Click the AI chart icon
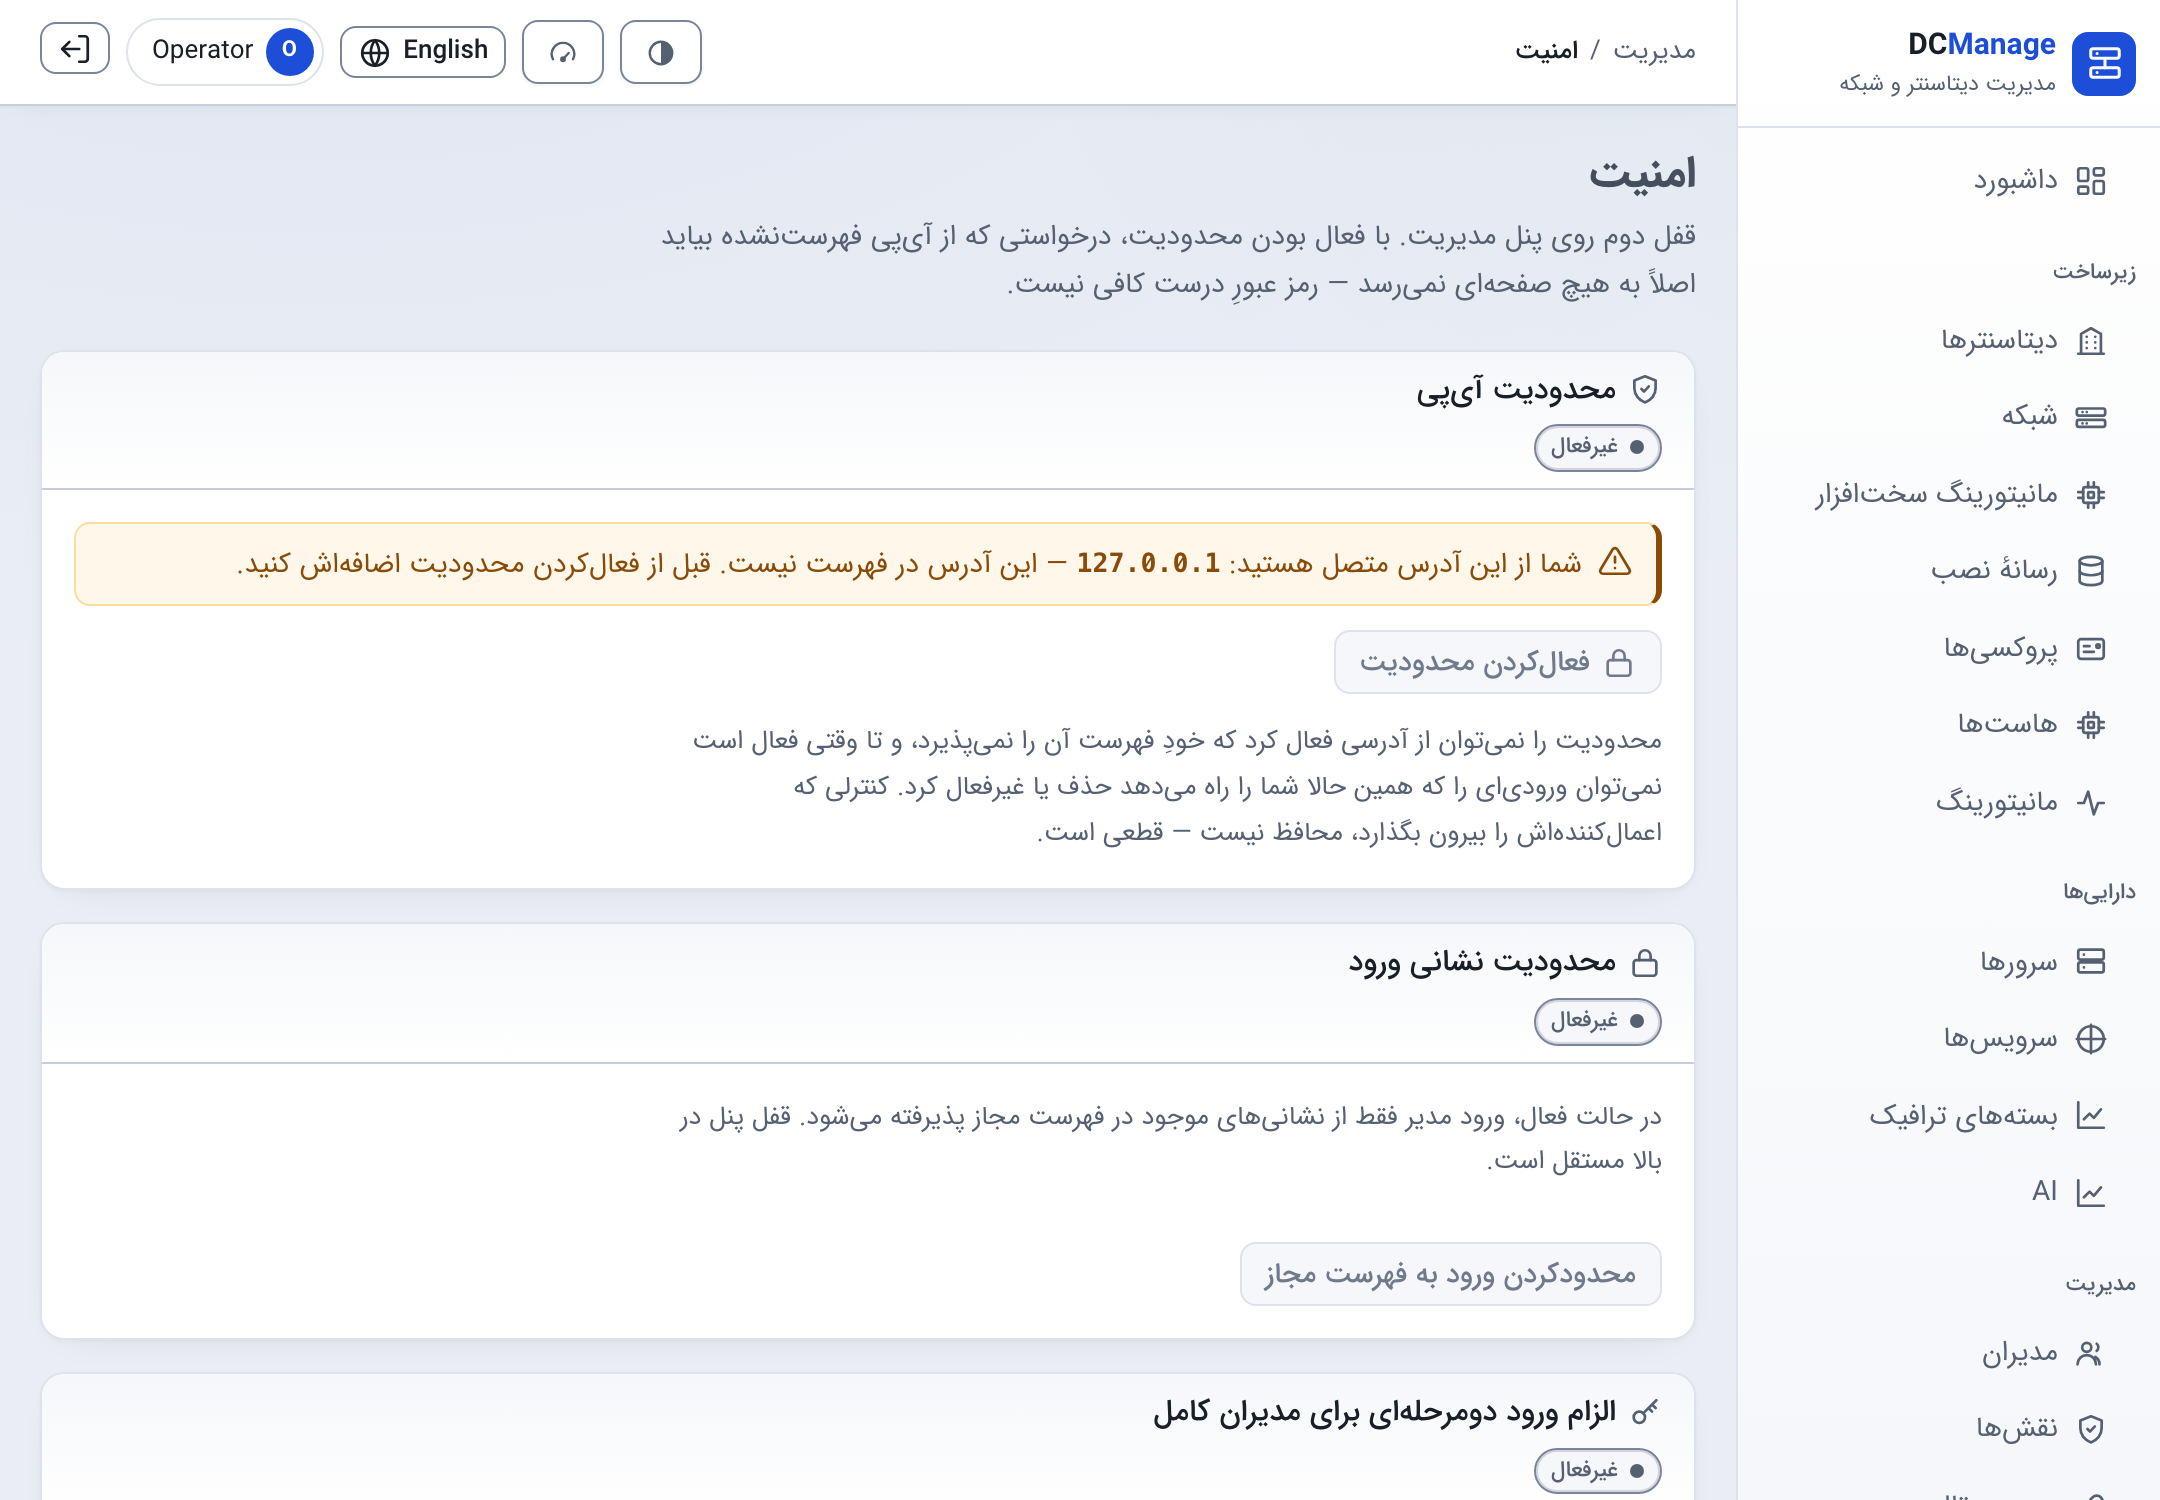 click(2091, 1192)
